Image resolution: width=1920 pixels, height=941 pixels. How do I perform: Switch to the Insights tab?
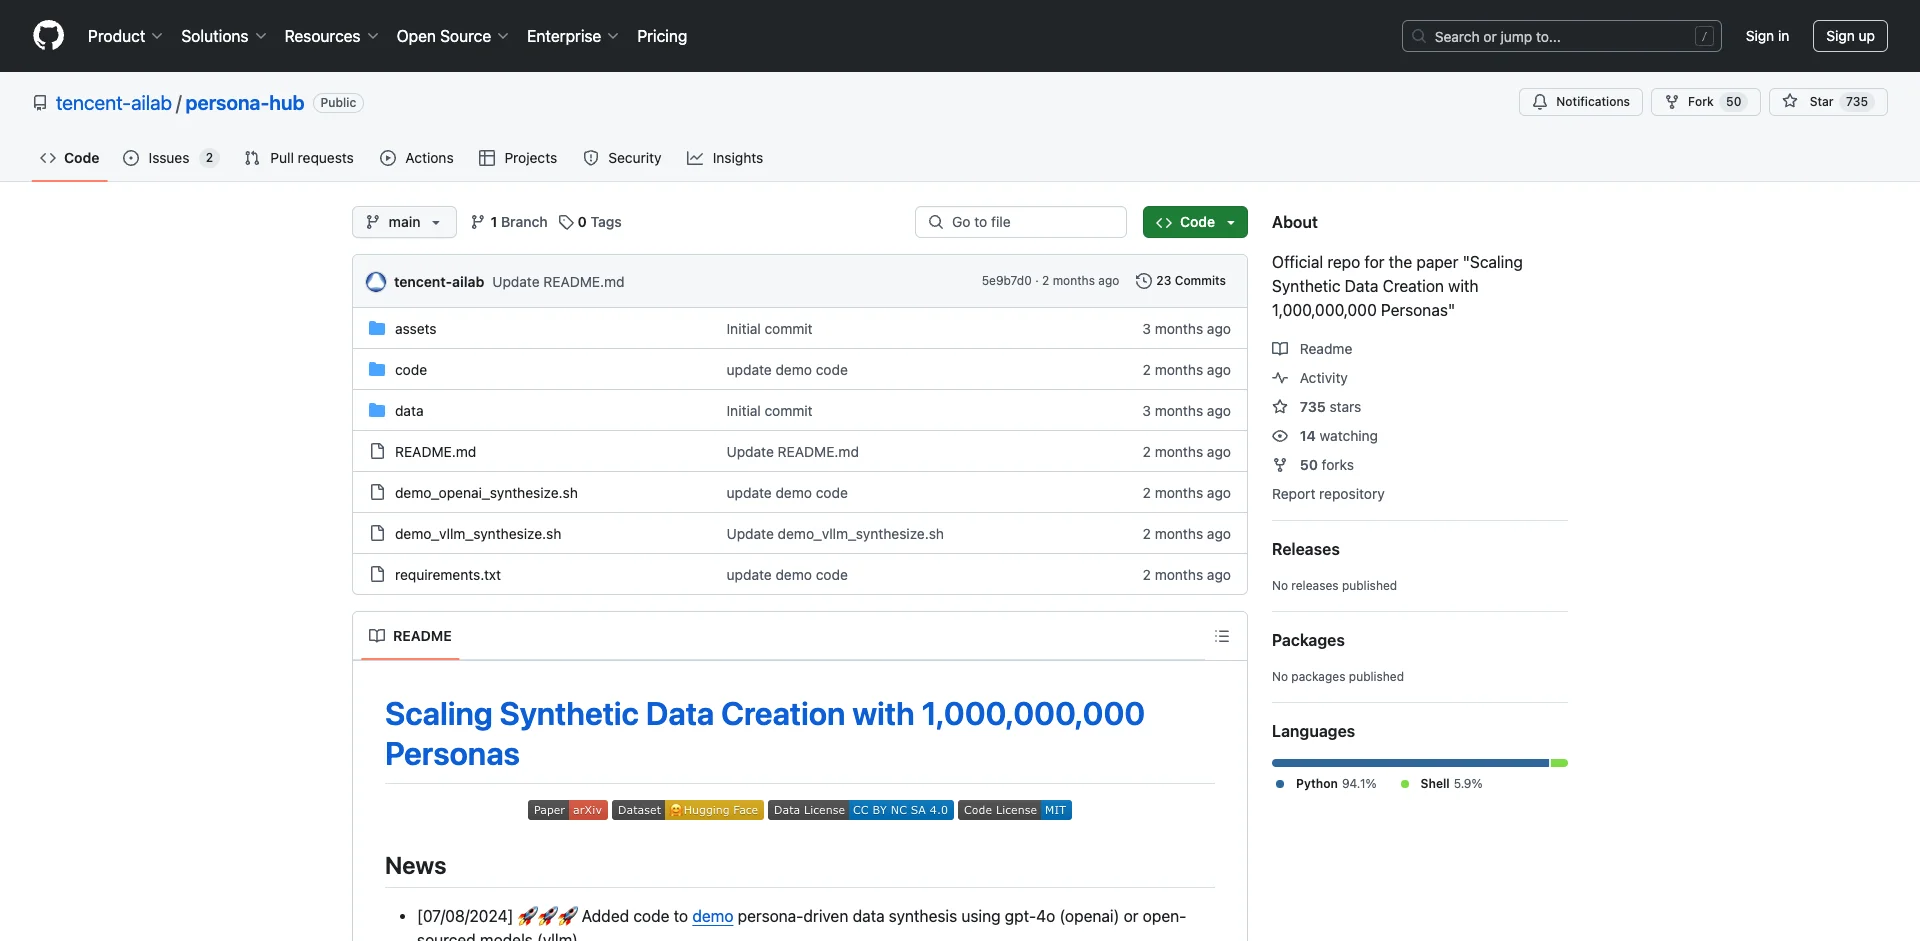point(725,158)
